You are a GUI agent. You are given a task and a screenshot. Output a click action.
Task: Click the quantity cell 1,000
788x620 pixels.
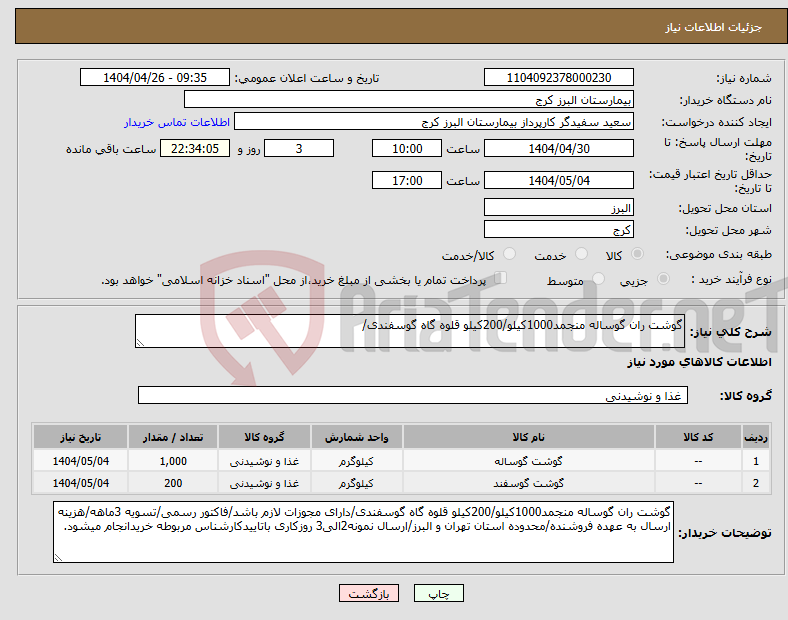point(173,461)
